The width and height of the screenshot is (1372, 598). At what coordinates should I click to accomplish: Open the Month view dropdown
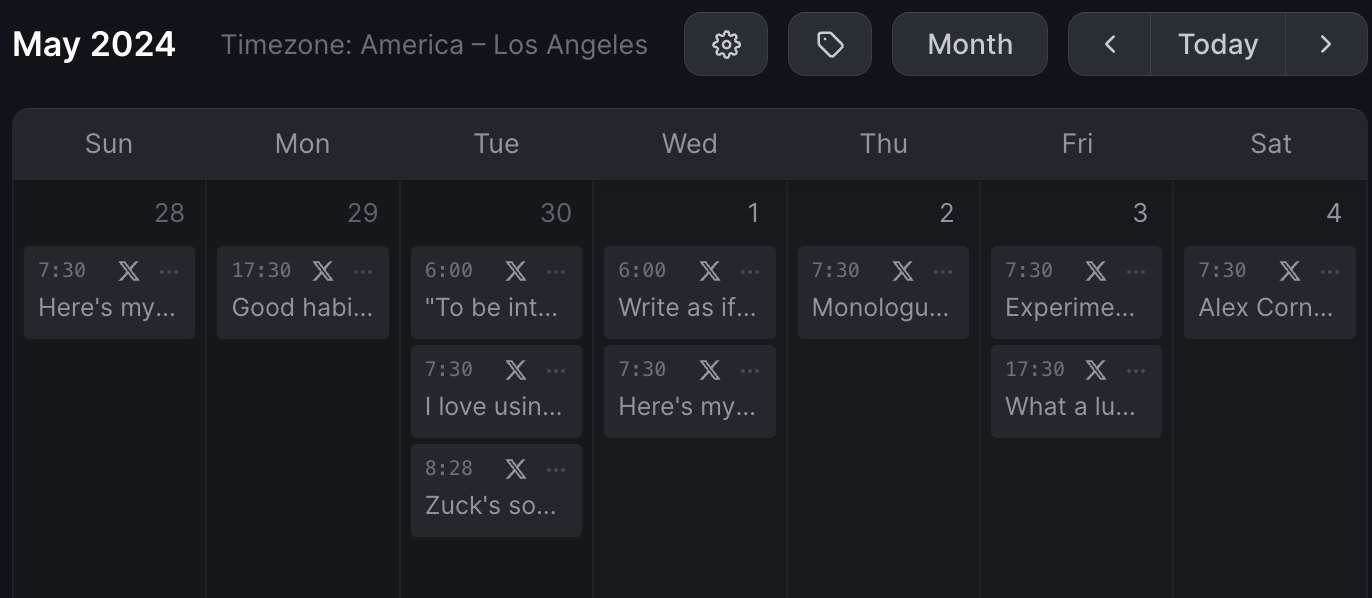(x=970, y=44)
